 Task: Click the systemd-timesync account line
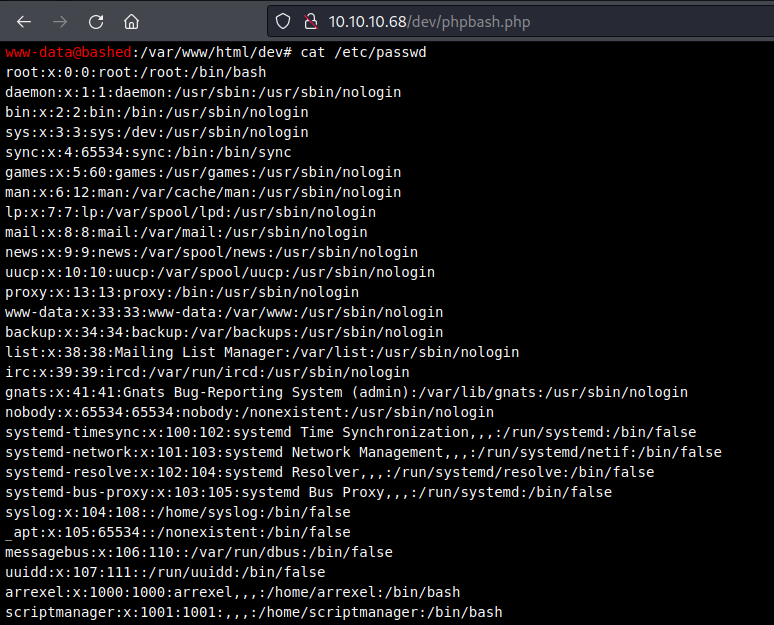[350, 432]
